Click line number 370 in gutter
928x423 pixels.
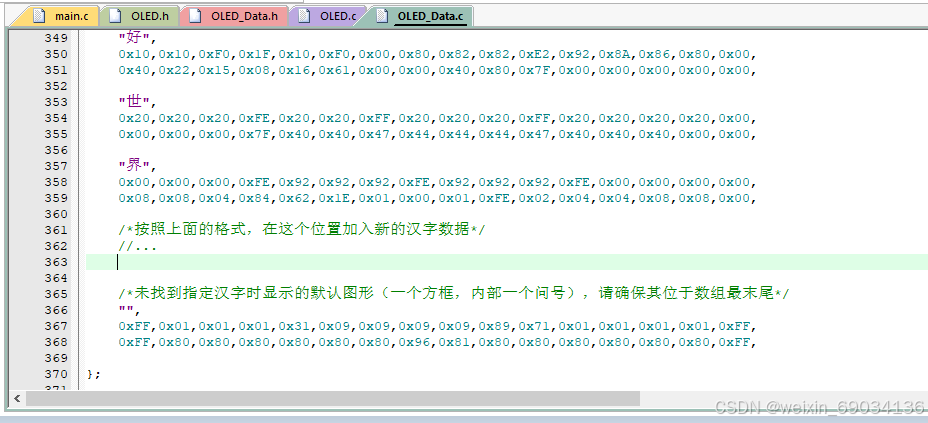tap(56, 374)
